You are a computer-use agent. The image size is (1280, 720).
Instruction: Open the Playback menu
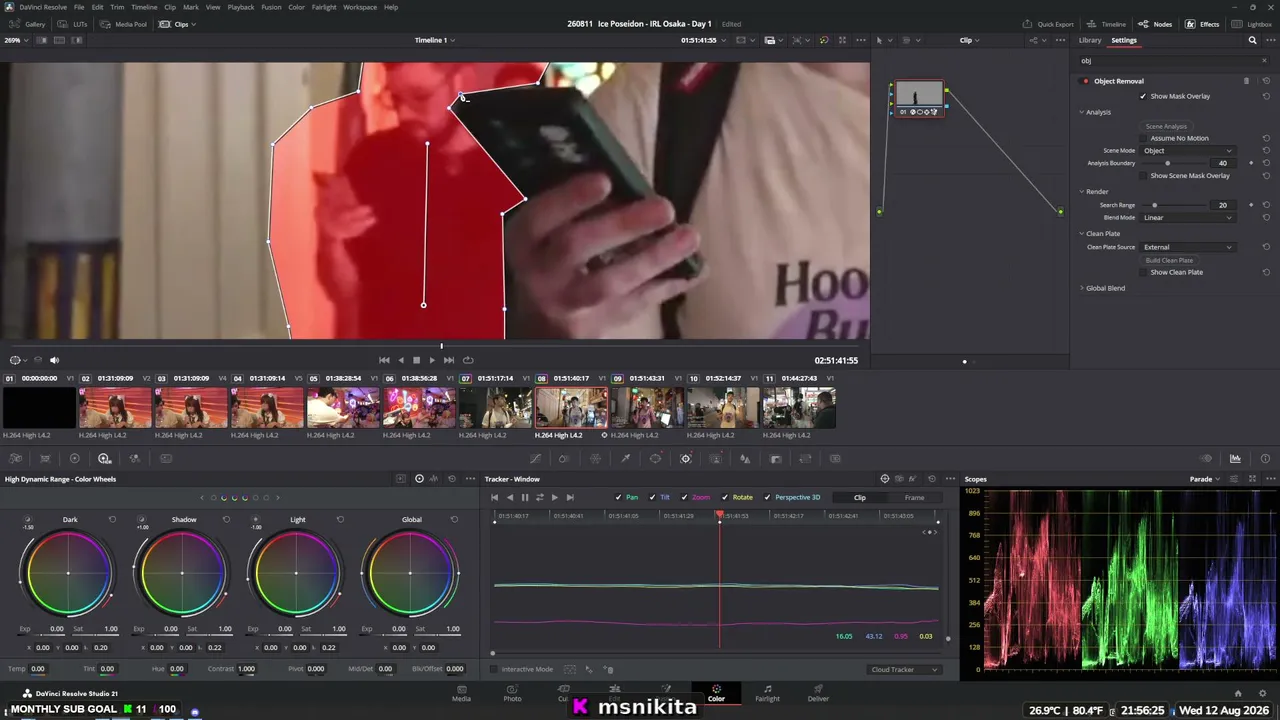point(241,7)
